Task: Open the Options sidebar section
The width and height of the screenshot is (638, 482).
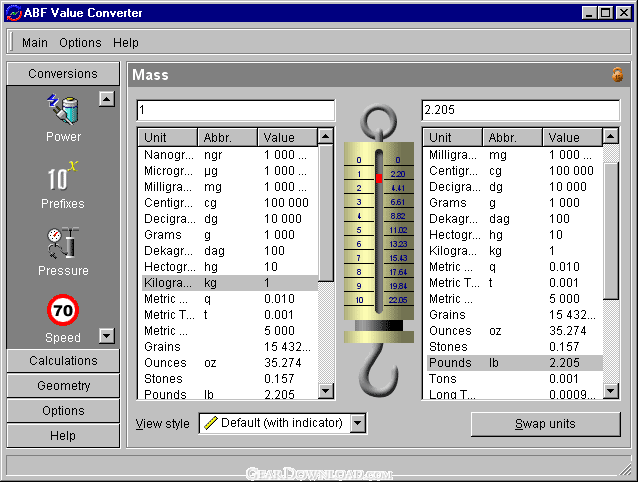Action: tap(63, 411)
